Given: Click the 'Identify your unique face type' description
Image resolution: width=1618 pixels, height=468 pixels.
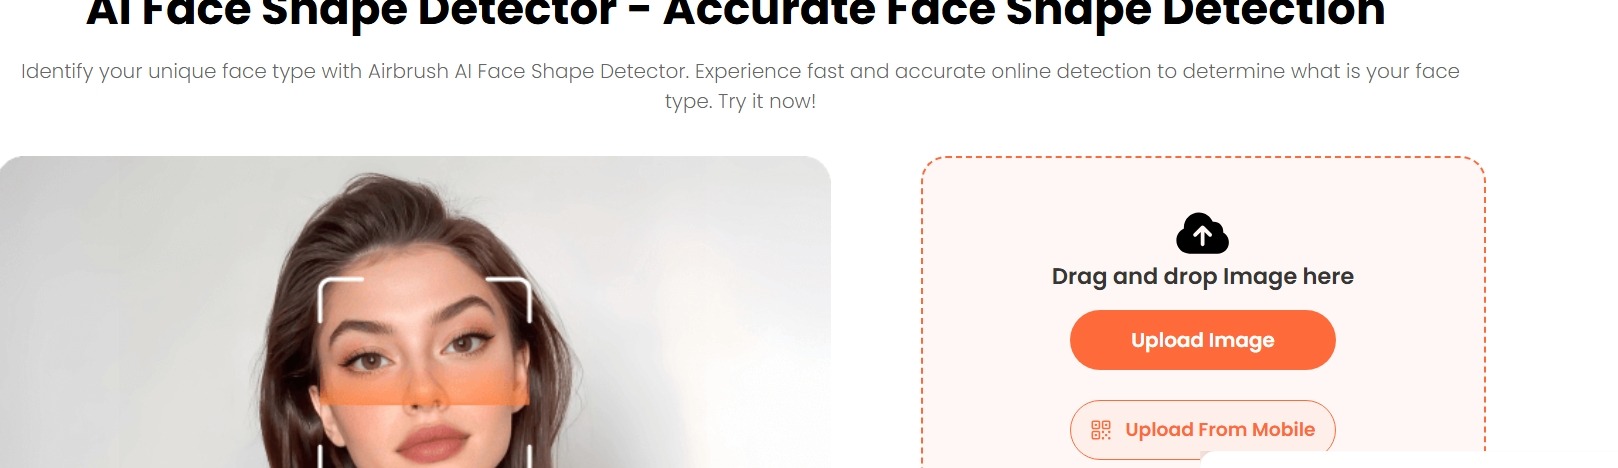Looking at the screenshot, I should [740, 86].
